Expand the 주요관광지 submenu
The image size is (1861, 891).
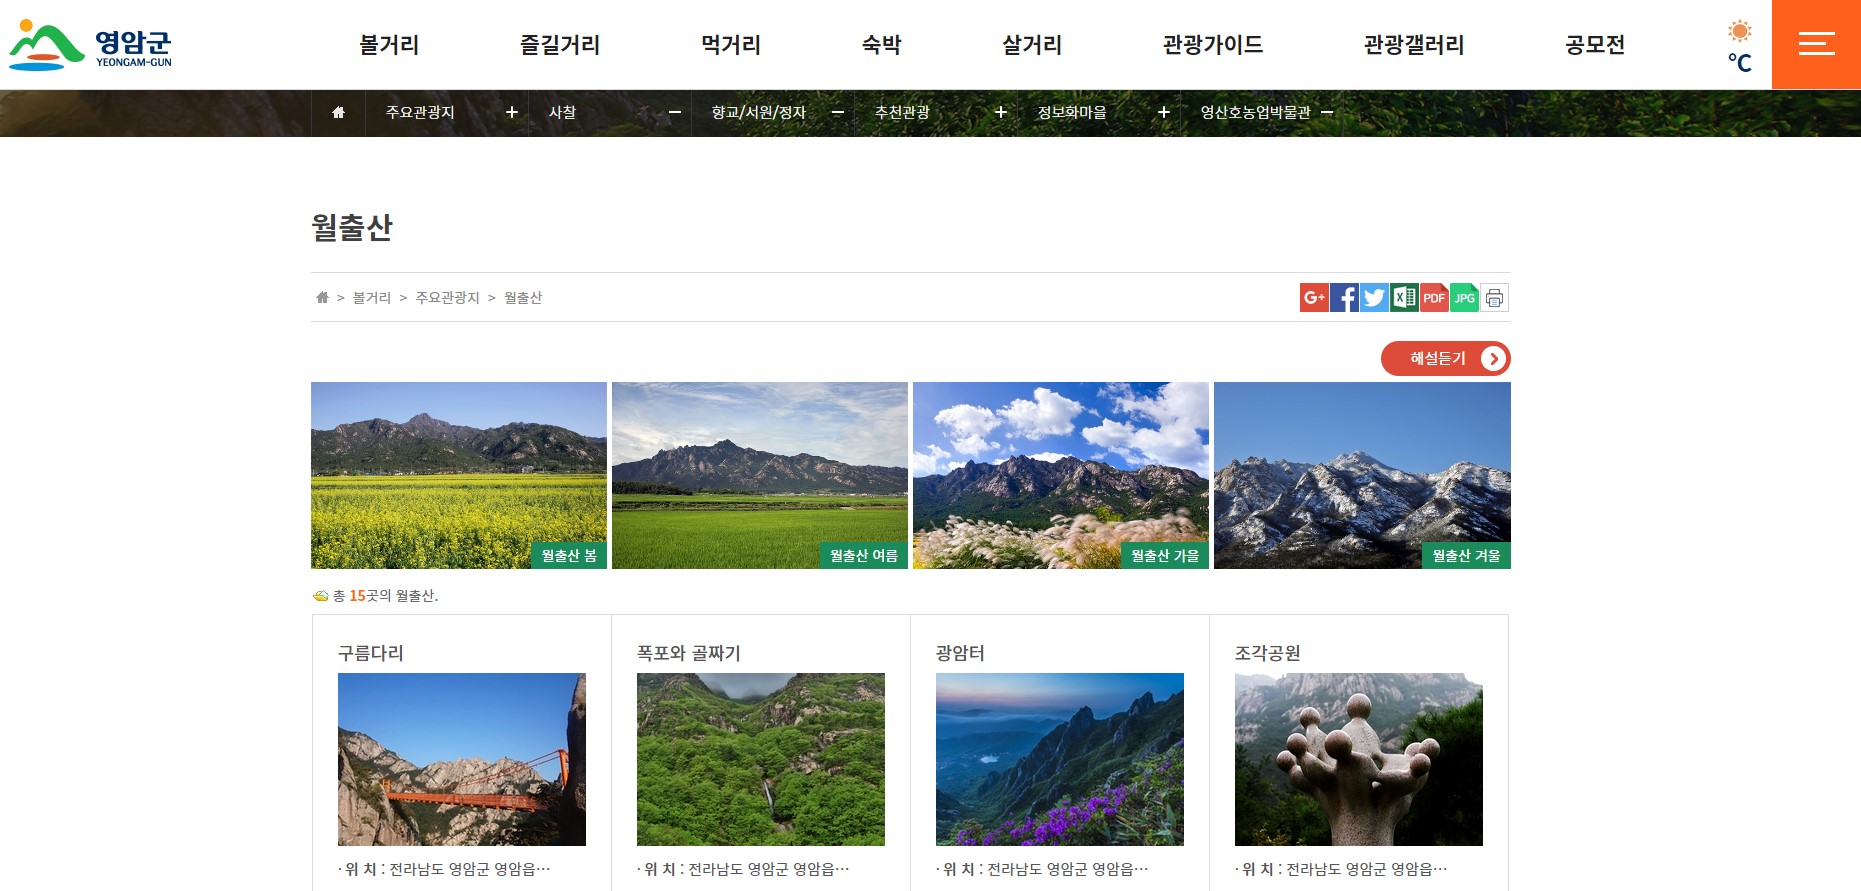pyautogui.click(x=511, y=113)
